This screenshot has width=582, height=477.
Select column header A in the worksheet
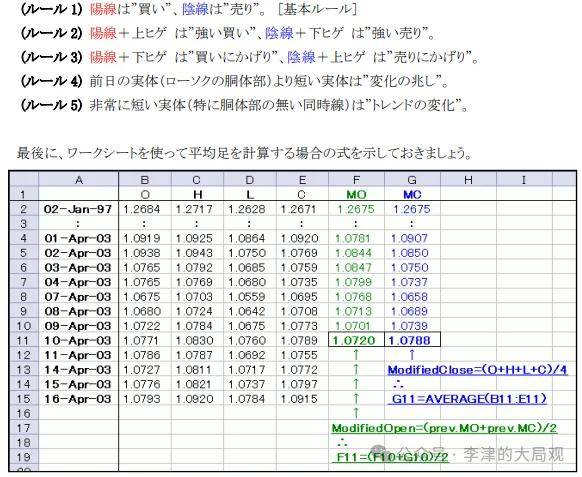pos(79,180)
